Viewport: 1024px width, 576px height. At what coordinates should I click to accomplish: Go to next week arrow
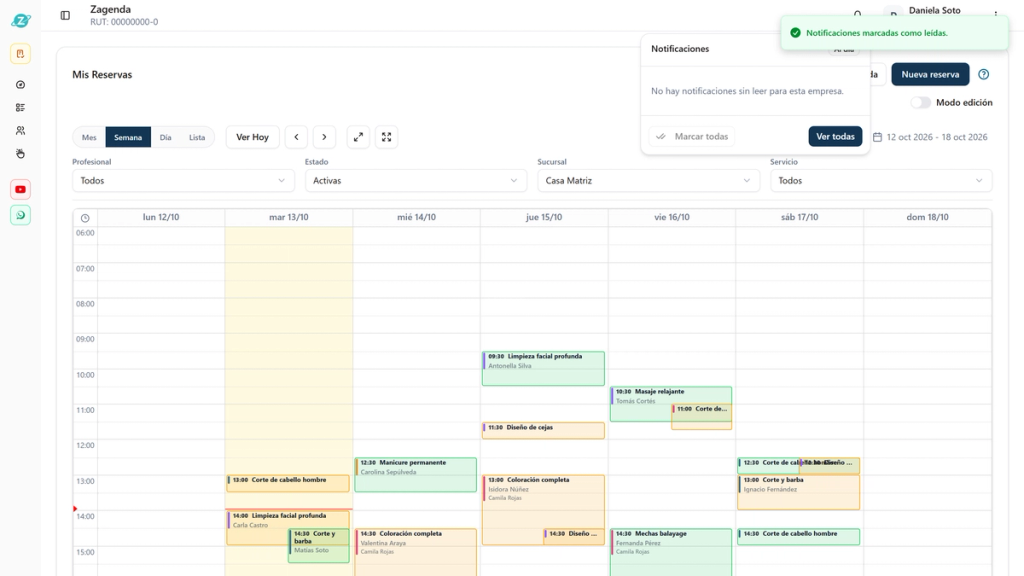pyautogui.click(x=325, y=137)
